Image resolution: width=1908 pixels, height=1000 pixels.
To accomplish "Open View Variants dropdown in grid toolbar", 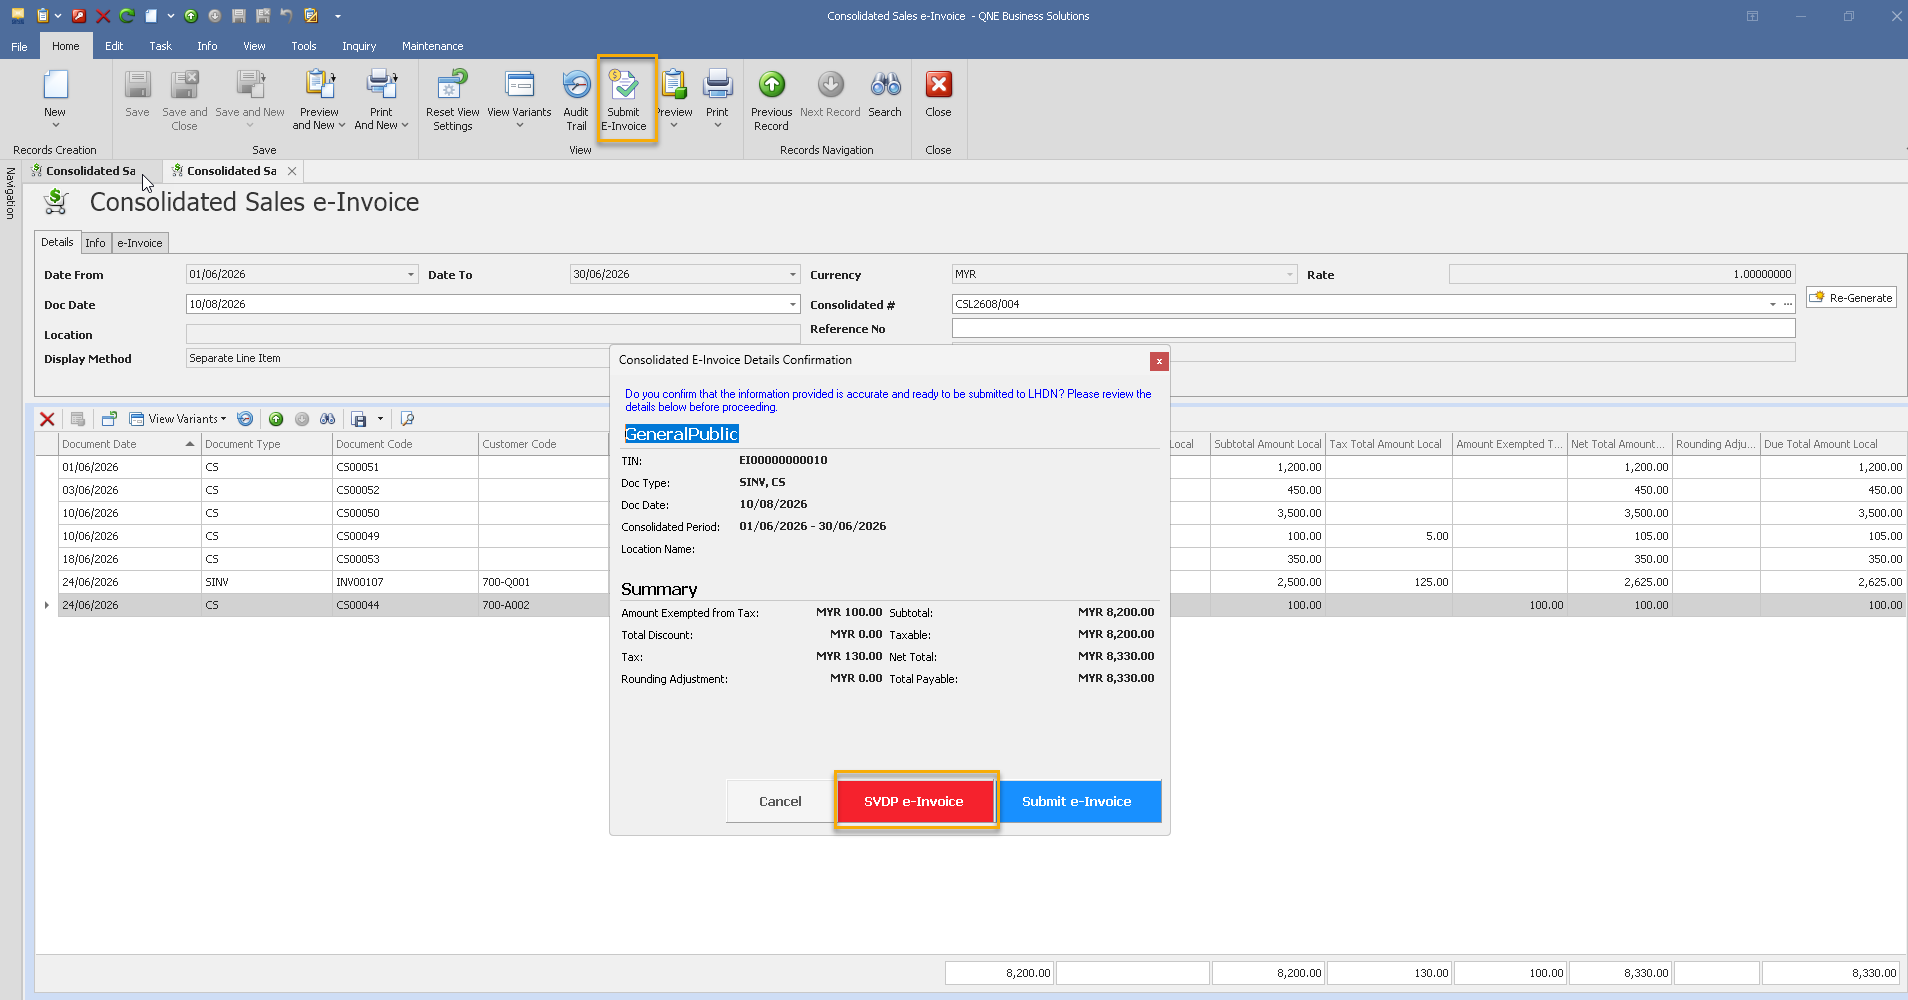I will tap(178, 419).
